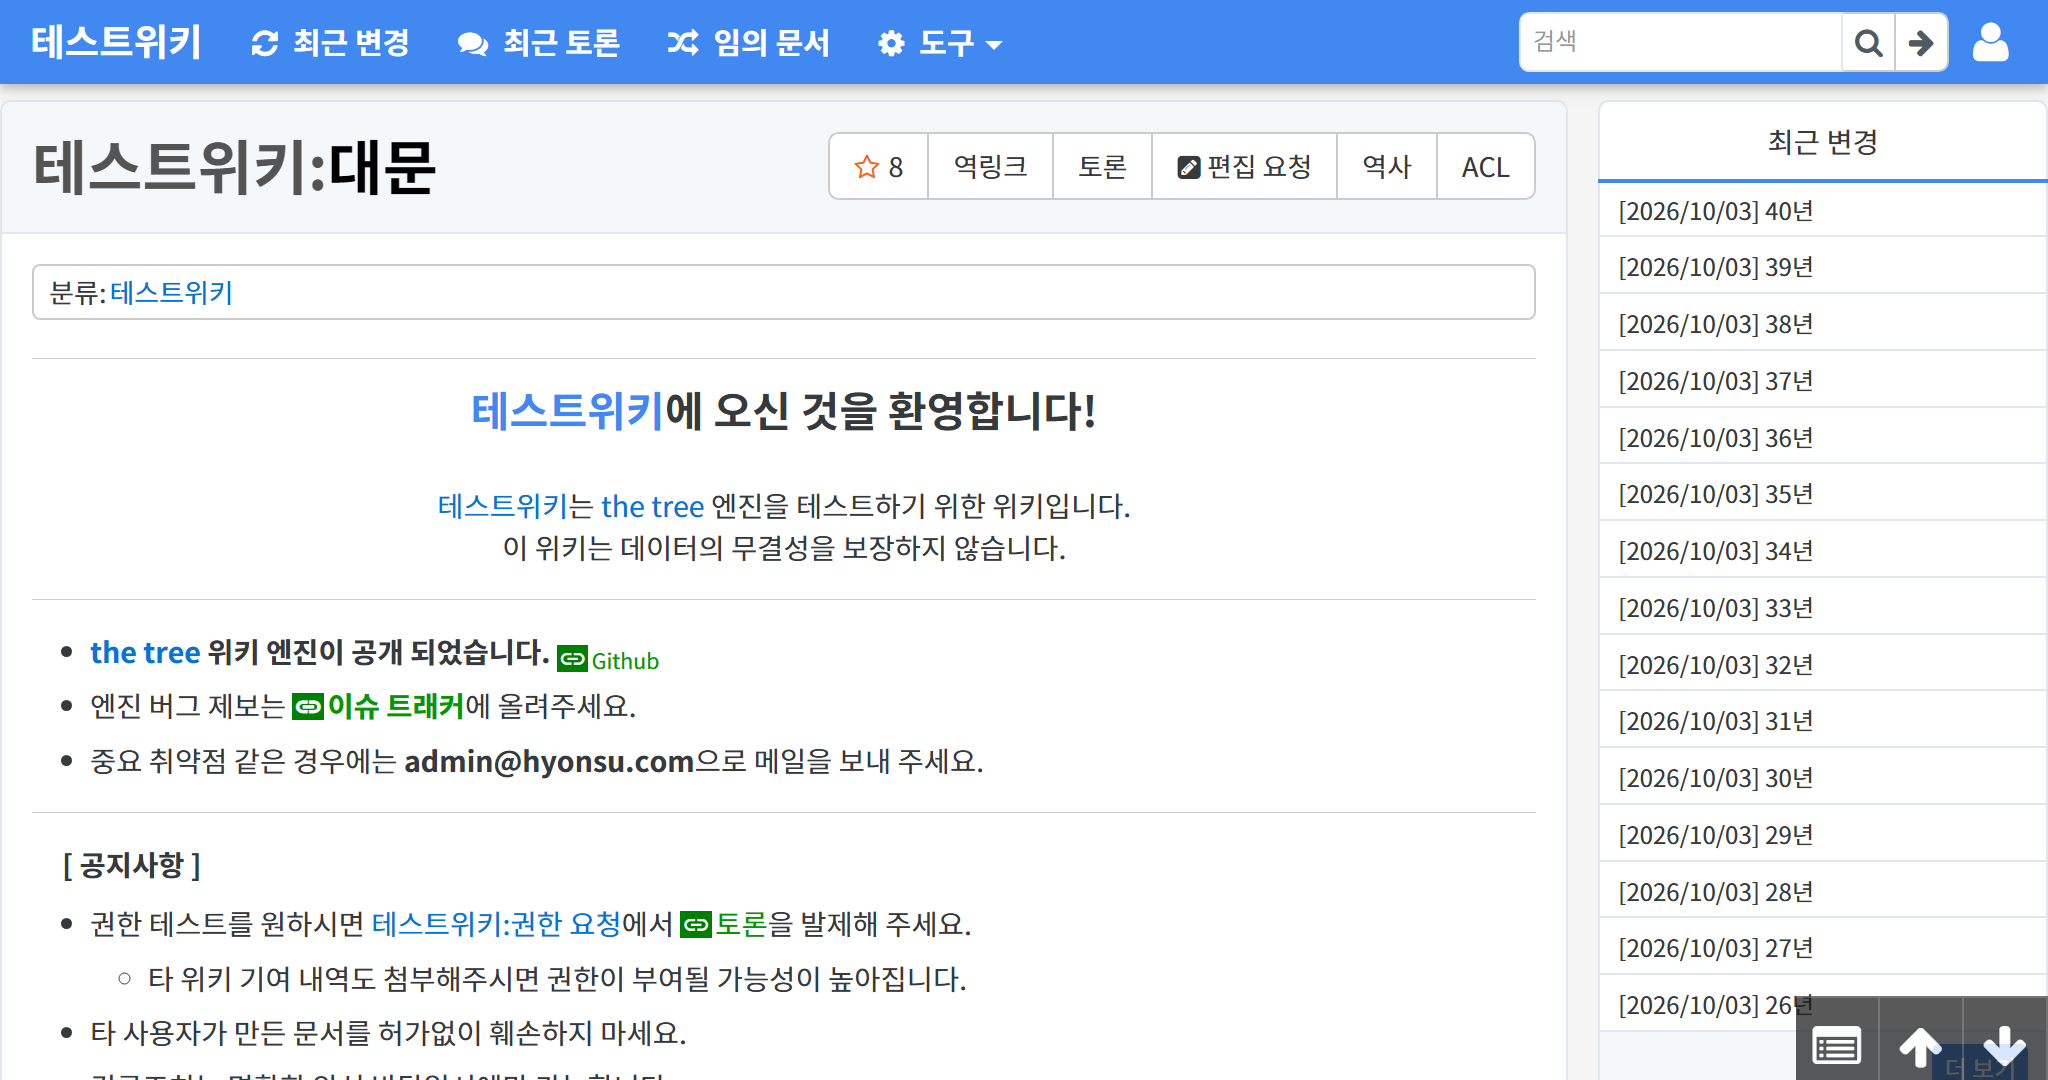Open 최근 변경 in the top navbar
This screenshot has width=2048, height=1080.
(x=330, y=42)
